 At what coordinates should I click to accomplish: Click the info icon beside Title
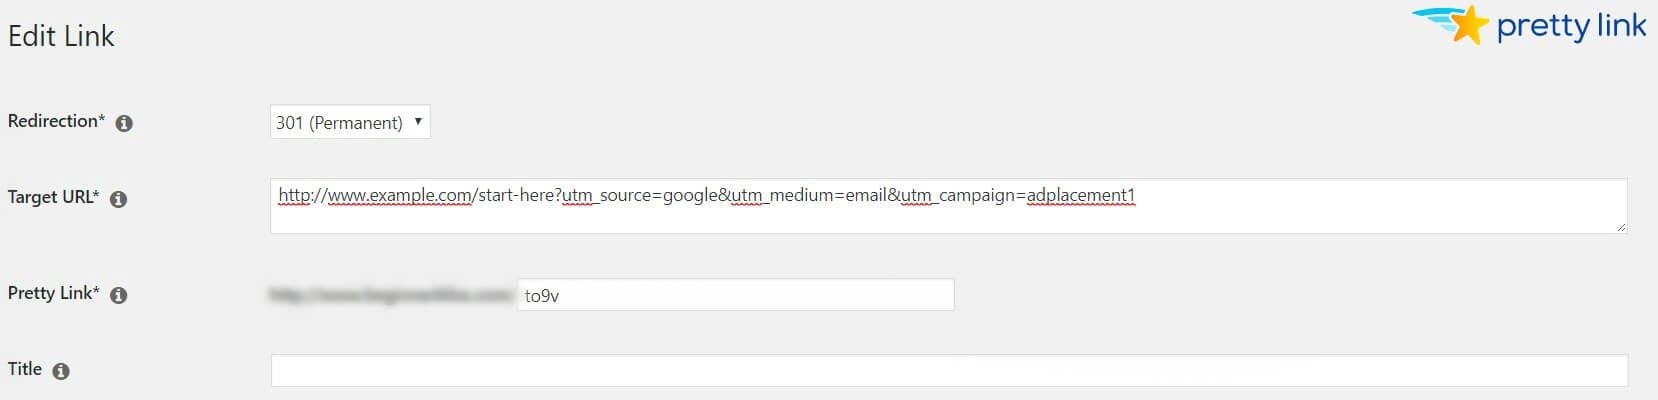coord(61,371)
